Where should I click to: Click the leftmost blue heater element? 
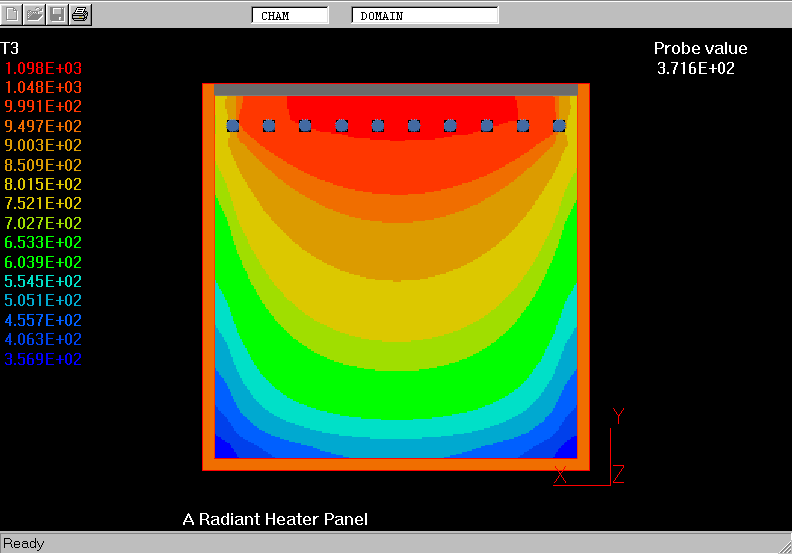pos(233,125)
